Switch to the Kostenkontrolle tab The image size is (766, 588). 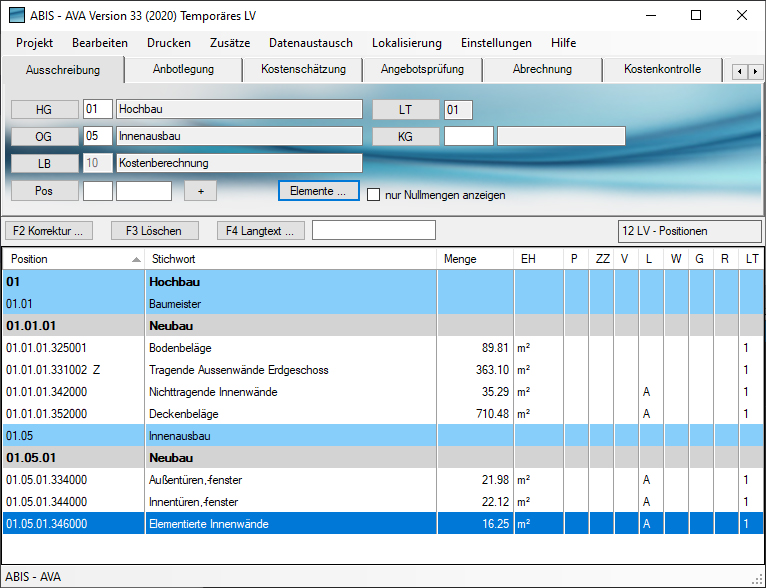[662, 69]
